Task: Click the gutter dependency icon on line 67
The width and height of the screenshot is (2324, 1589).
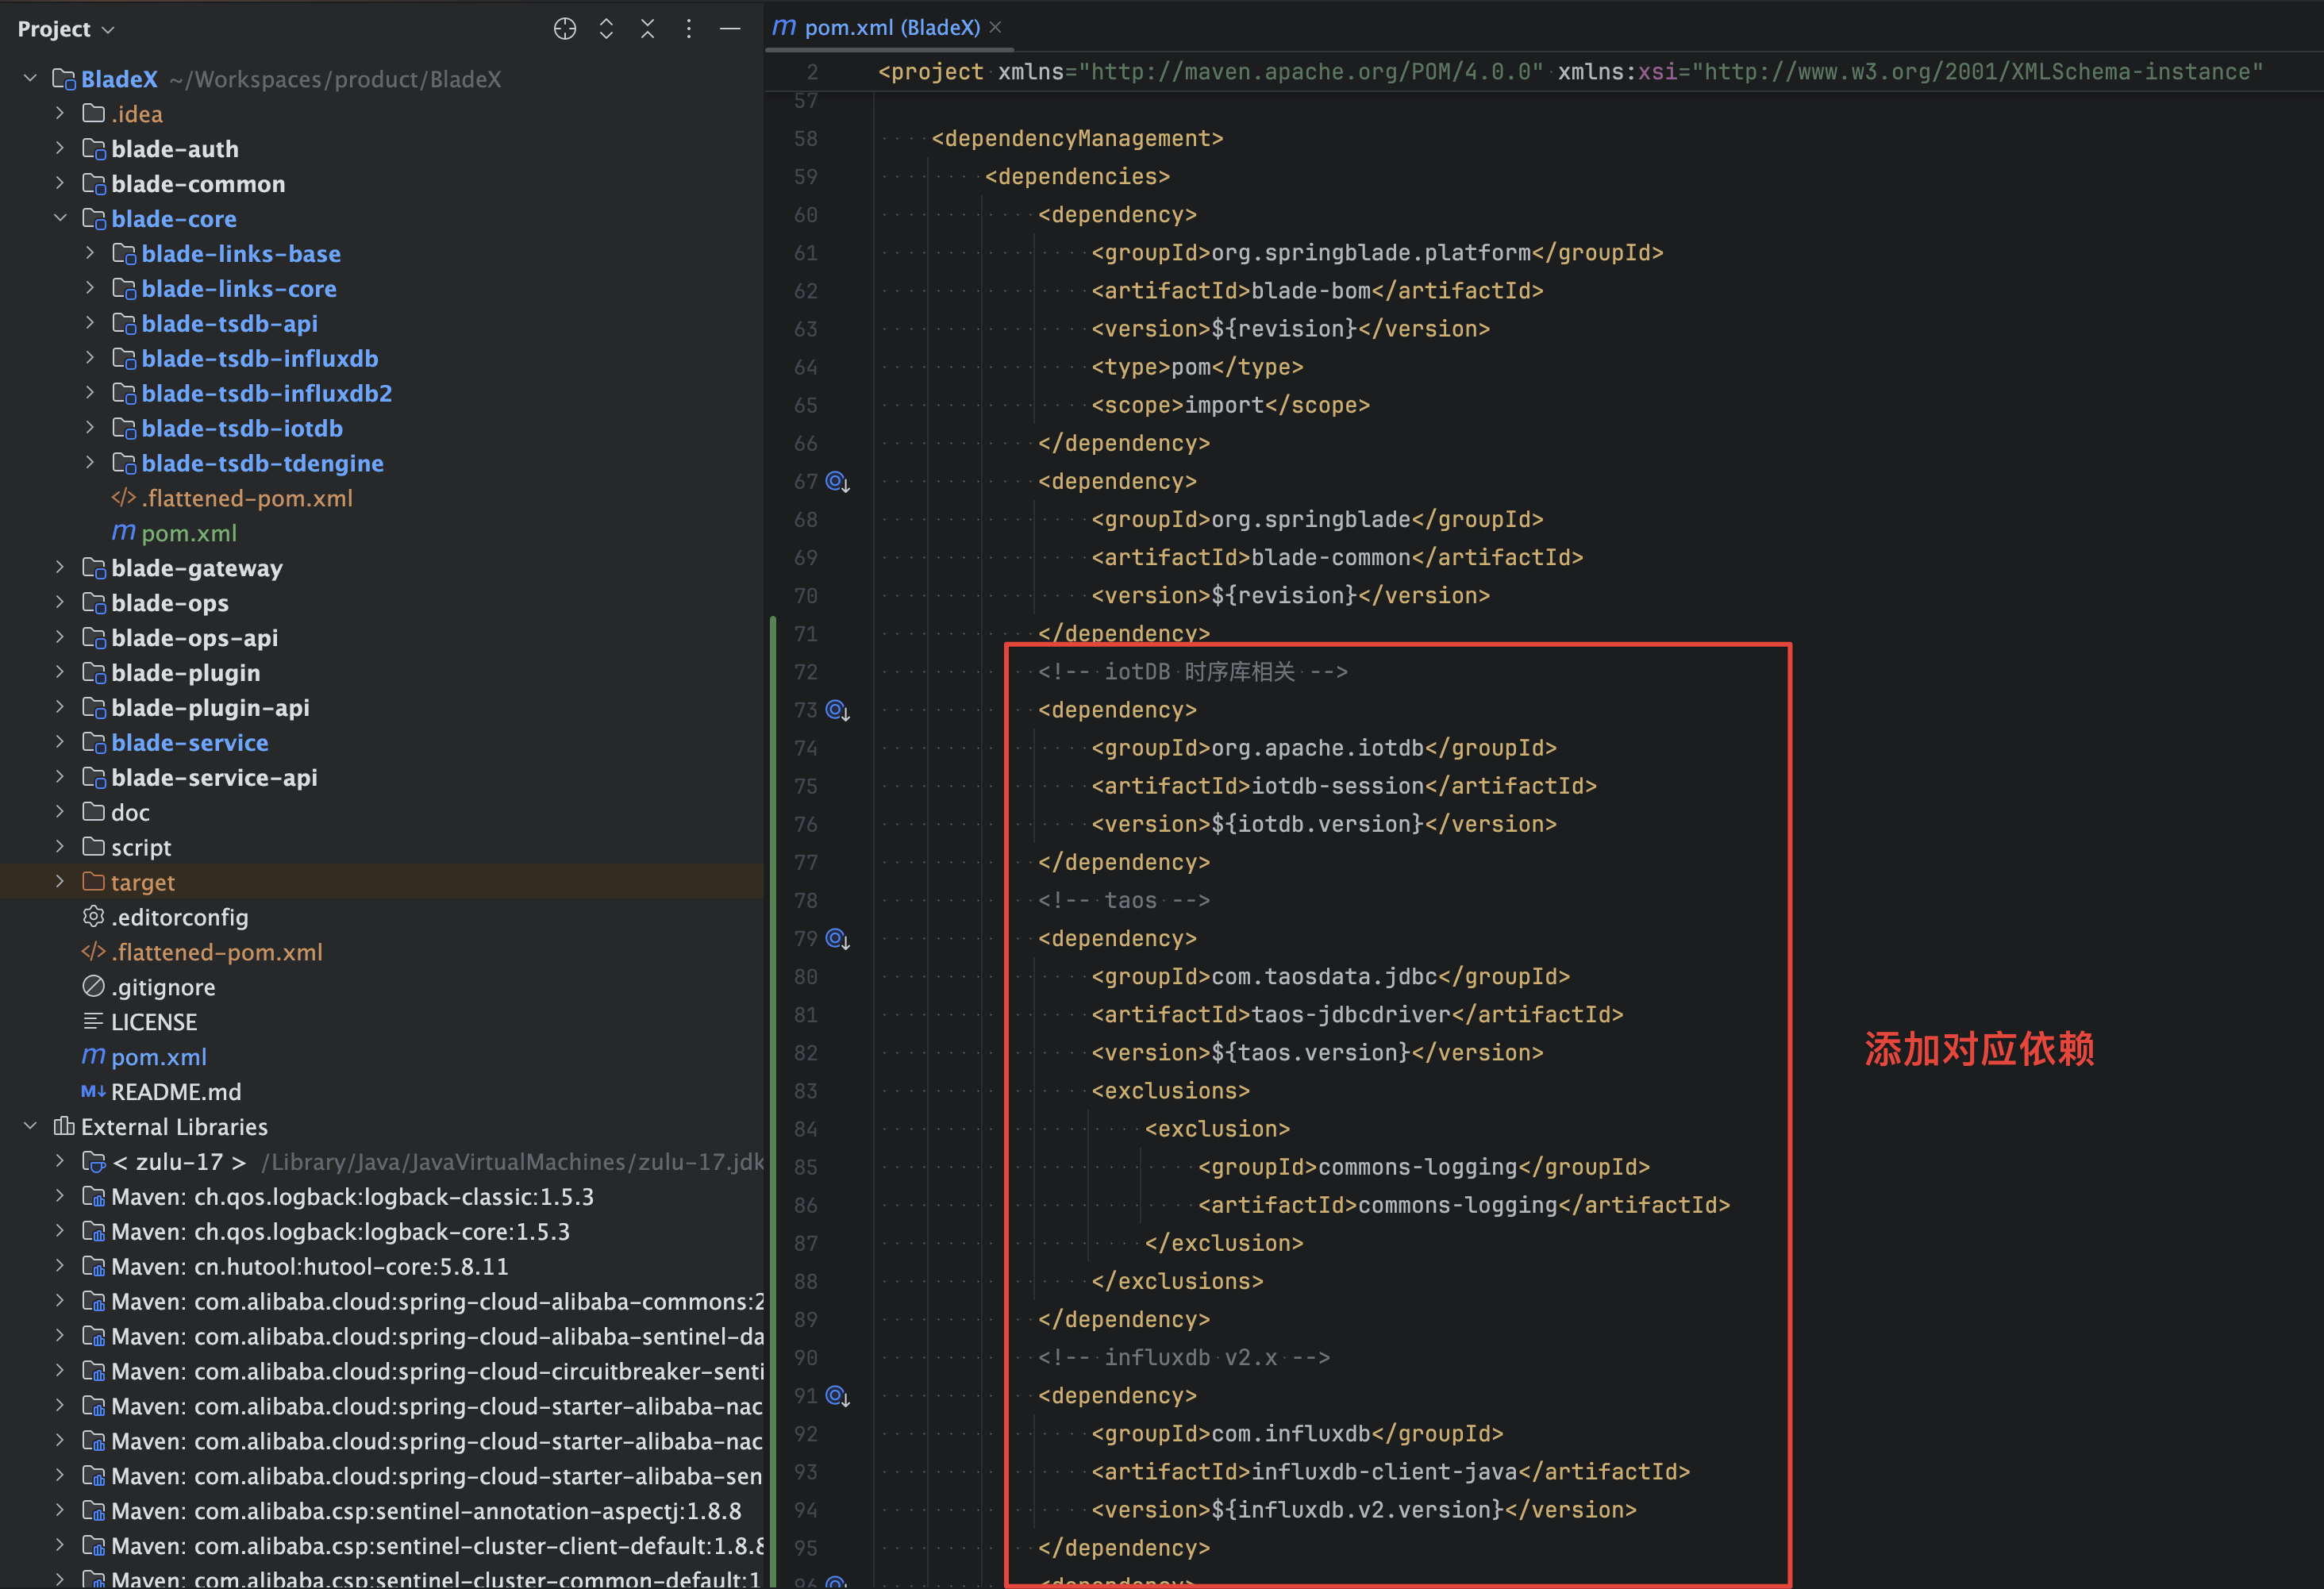Action: pyautogui.click(x=837, y=482)
